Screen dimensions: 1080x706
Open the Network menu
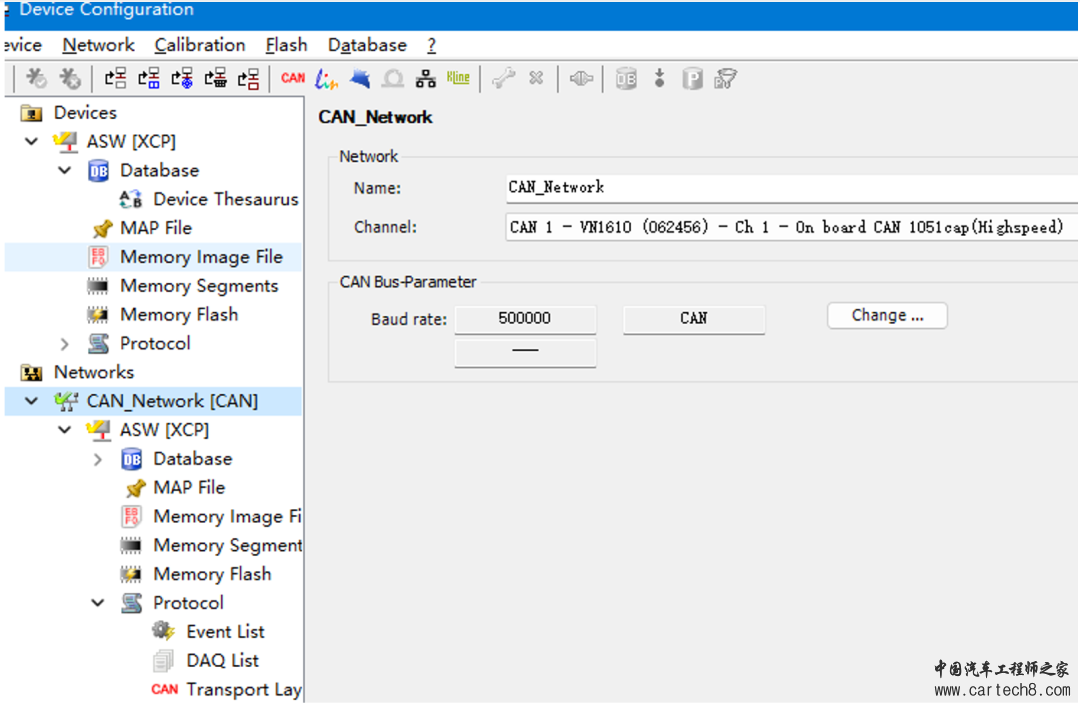click(x=98, y=45)
